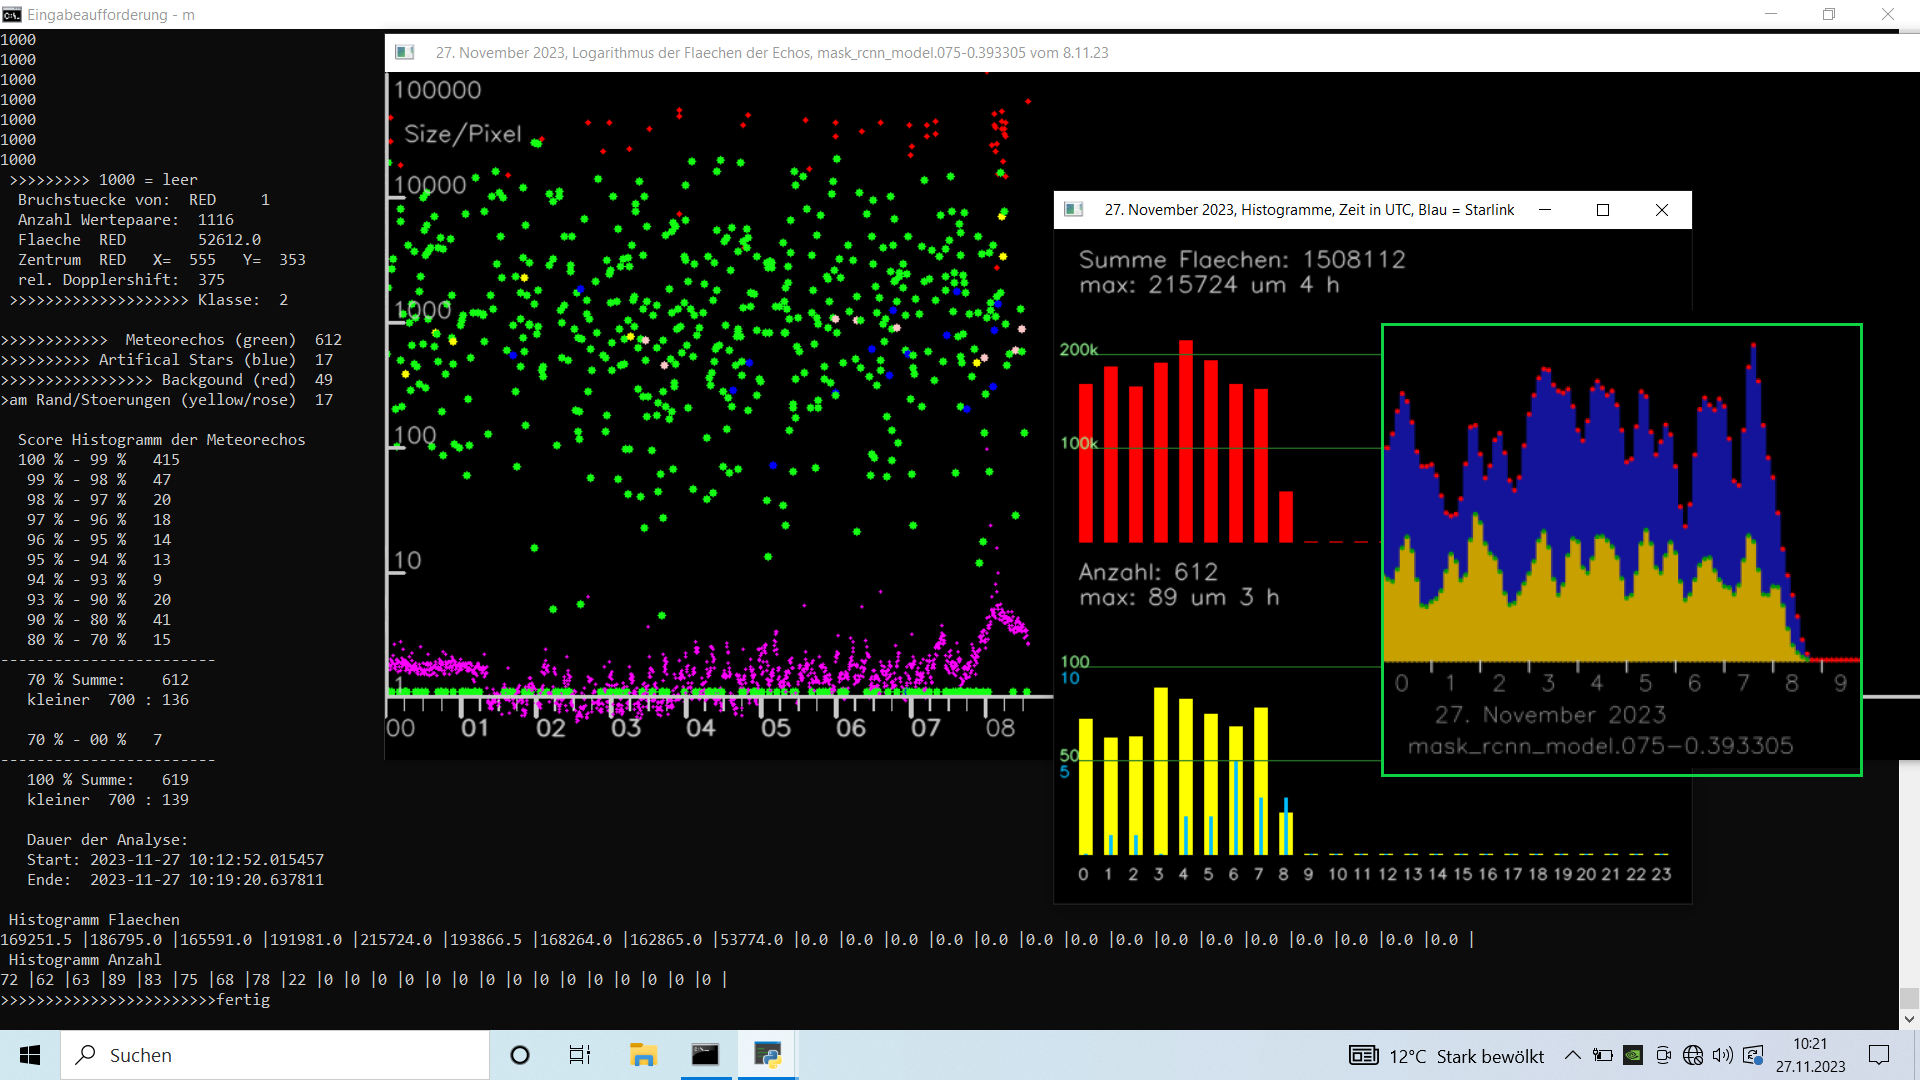
Task: Click the 'max: 89 um 3 h' label
Action: (1179, 597)
